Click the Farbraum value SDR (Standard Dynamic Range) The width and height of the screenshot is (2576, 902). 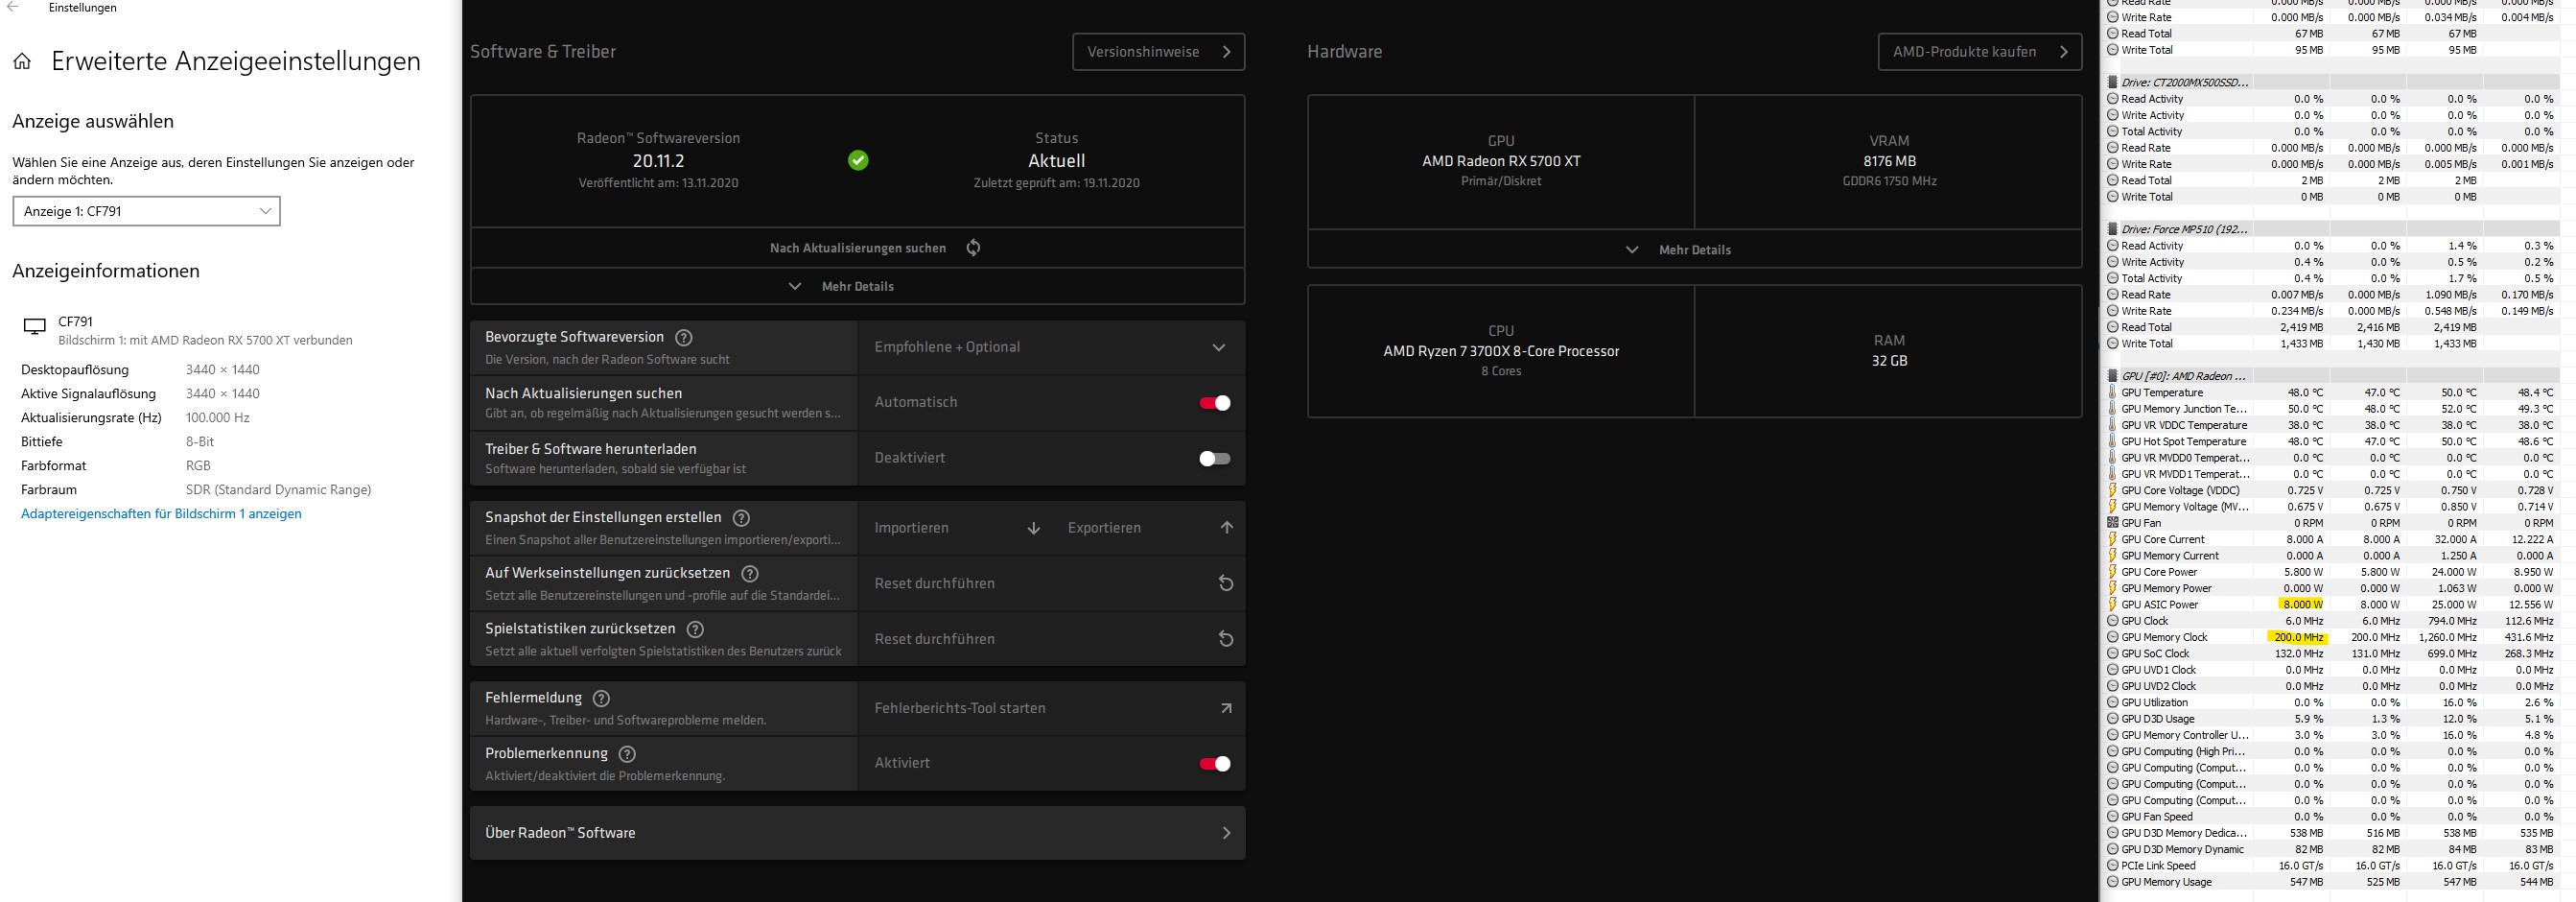click(x=278, y=490)
